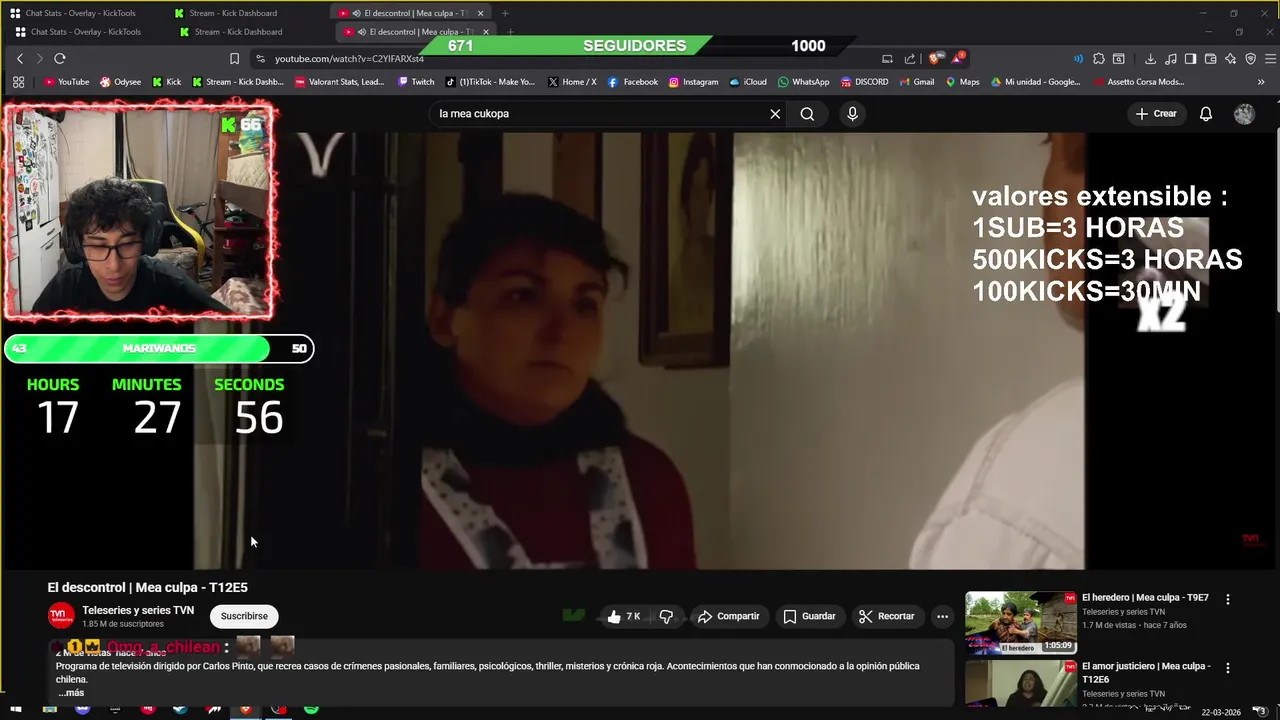Open the apps grid icon in bookmarks bar
The image size is (1280, 720).
[18, 82]
